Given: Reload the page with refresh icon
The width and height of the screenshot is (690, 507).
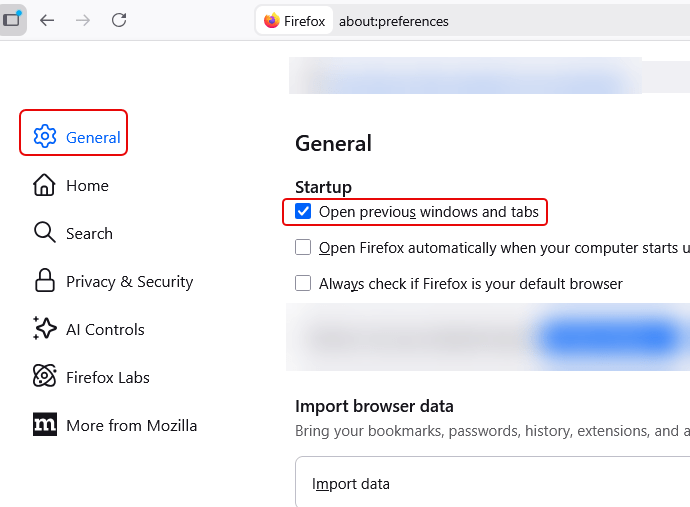Looking at the screenshot, I should click(x=119, y=20).
